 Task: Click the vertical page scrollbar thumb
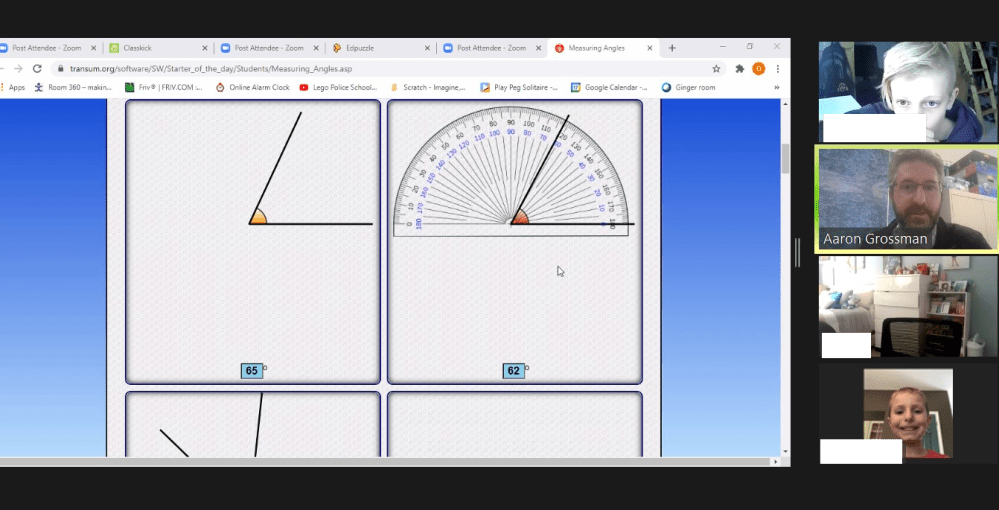pos(785,158)
